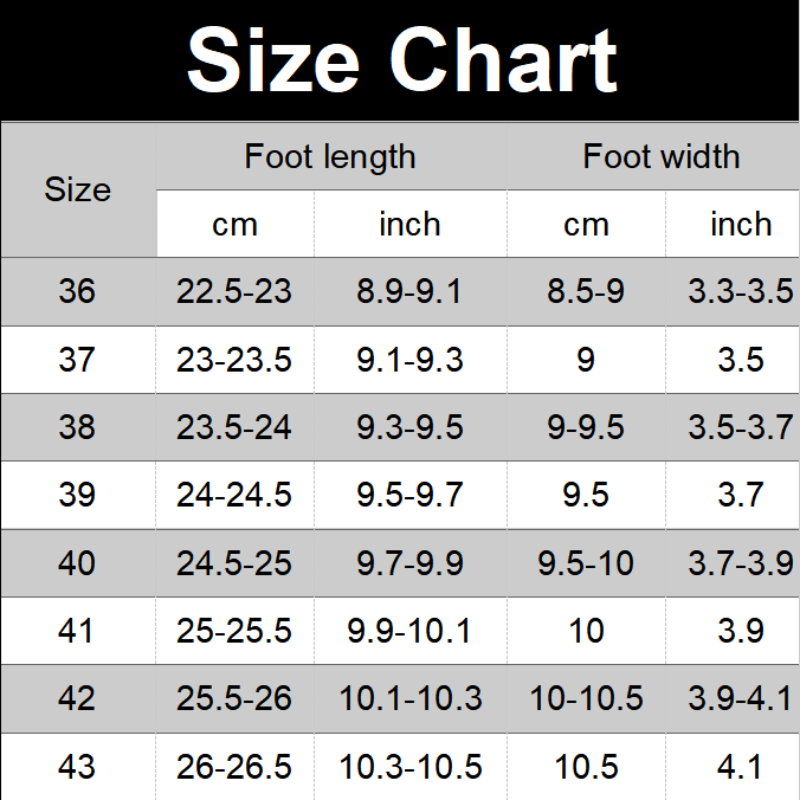Select the 26-26.5 cm length cell
800x800 pixels.
234,767
